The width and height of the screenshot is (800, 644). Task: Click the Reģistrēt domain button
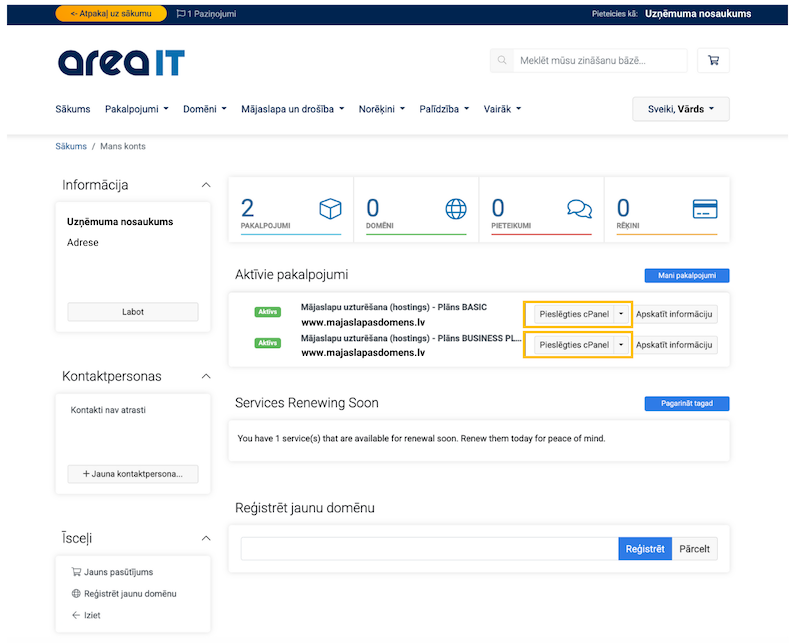[644, 549]
